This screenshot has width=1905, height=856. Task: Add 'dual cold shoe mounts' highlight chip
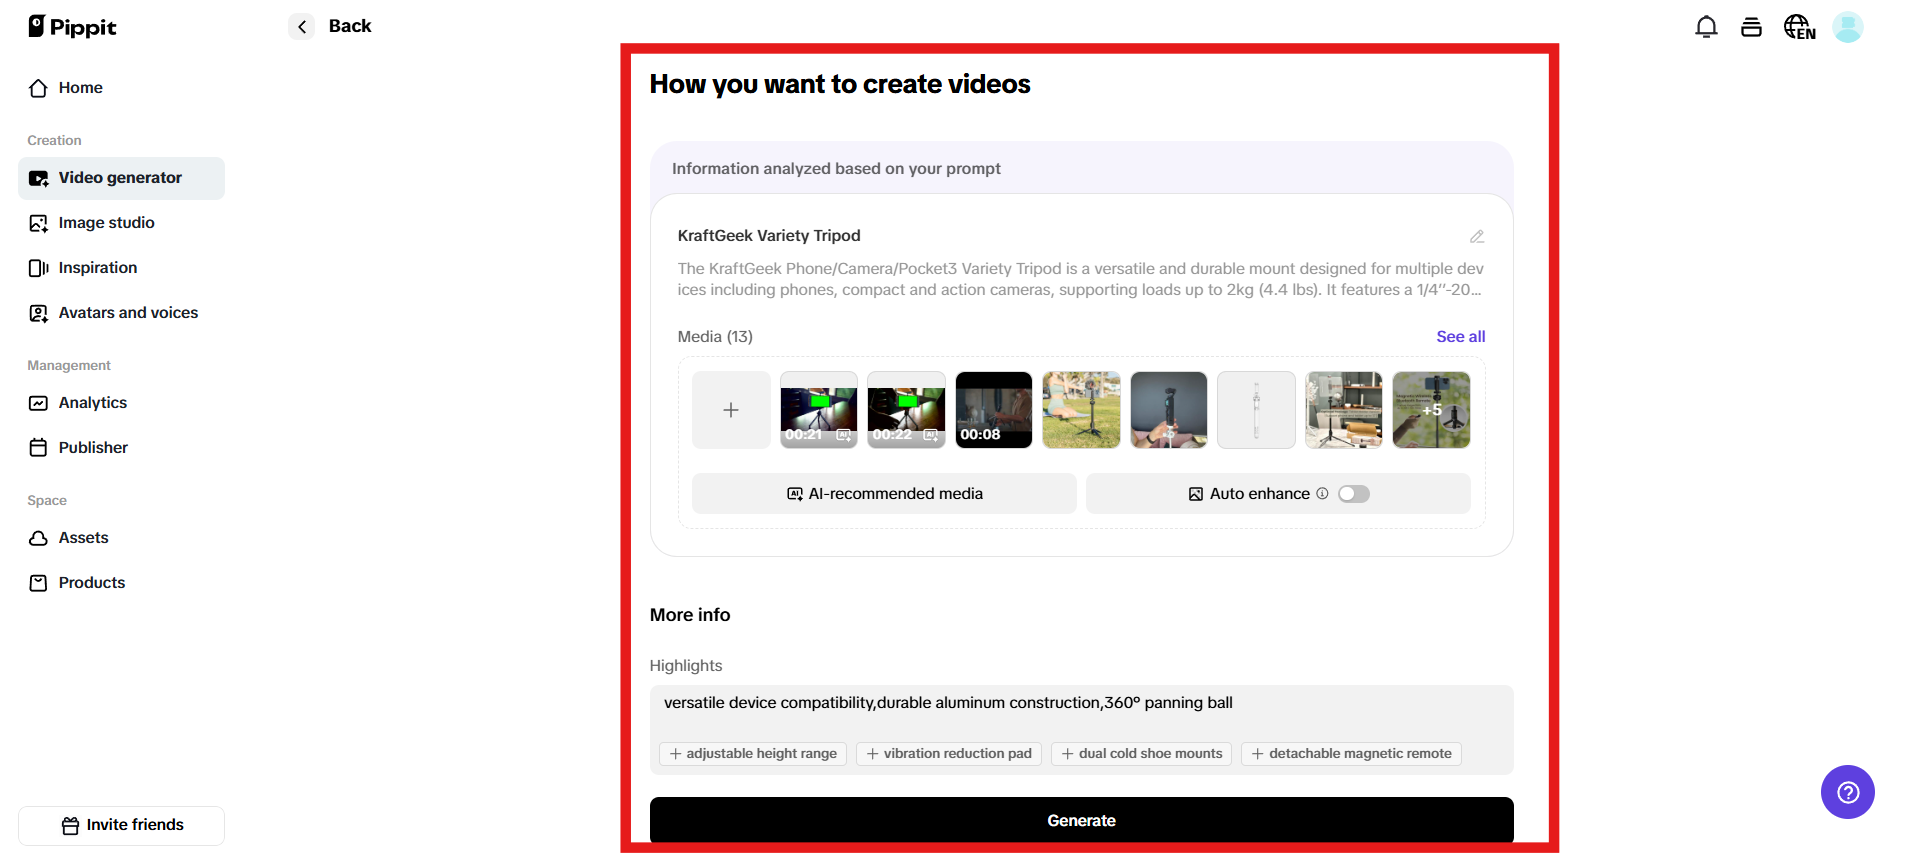click(1141, 754)
